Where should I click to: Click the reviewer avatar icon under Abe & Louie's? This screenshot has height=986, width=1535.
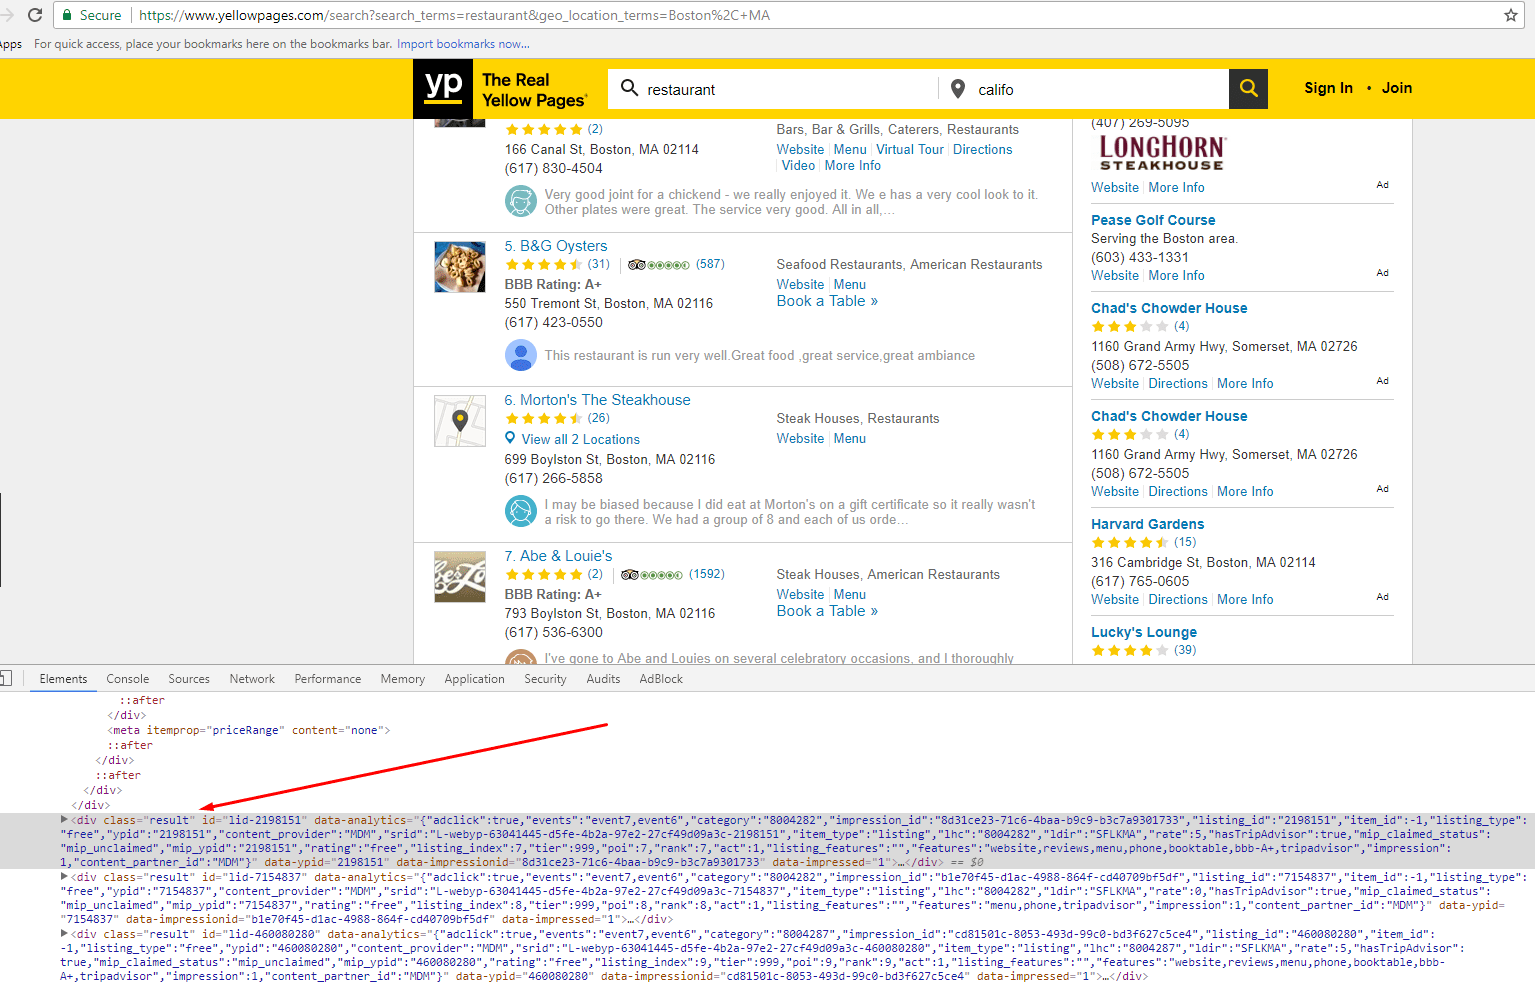click(521, 660)
